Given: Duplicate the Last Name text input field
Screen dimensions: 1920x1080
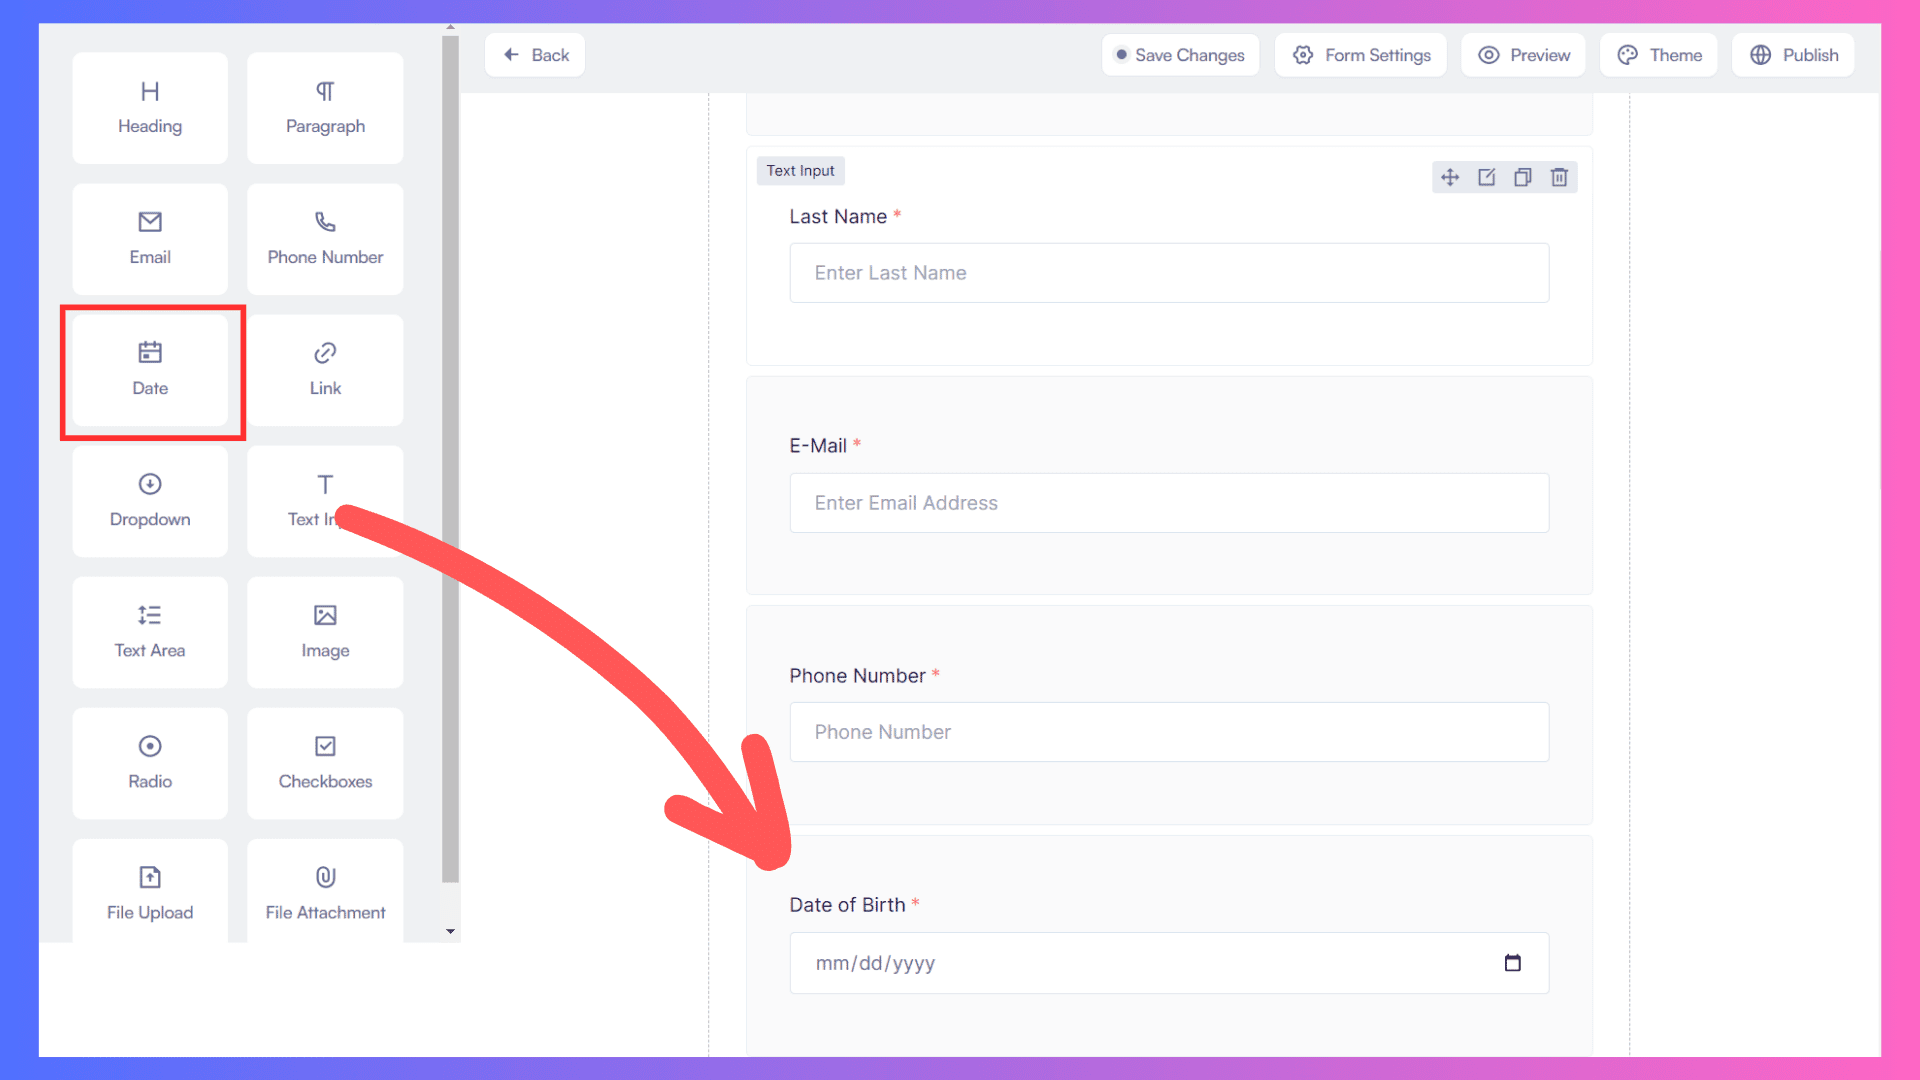Looking at the screenshot, I should tap(1523, 178).
